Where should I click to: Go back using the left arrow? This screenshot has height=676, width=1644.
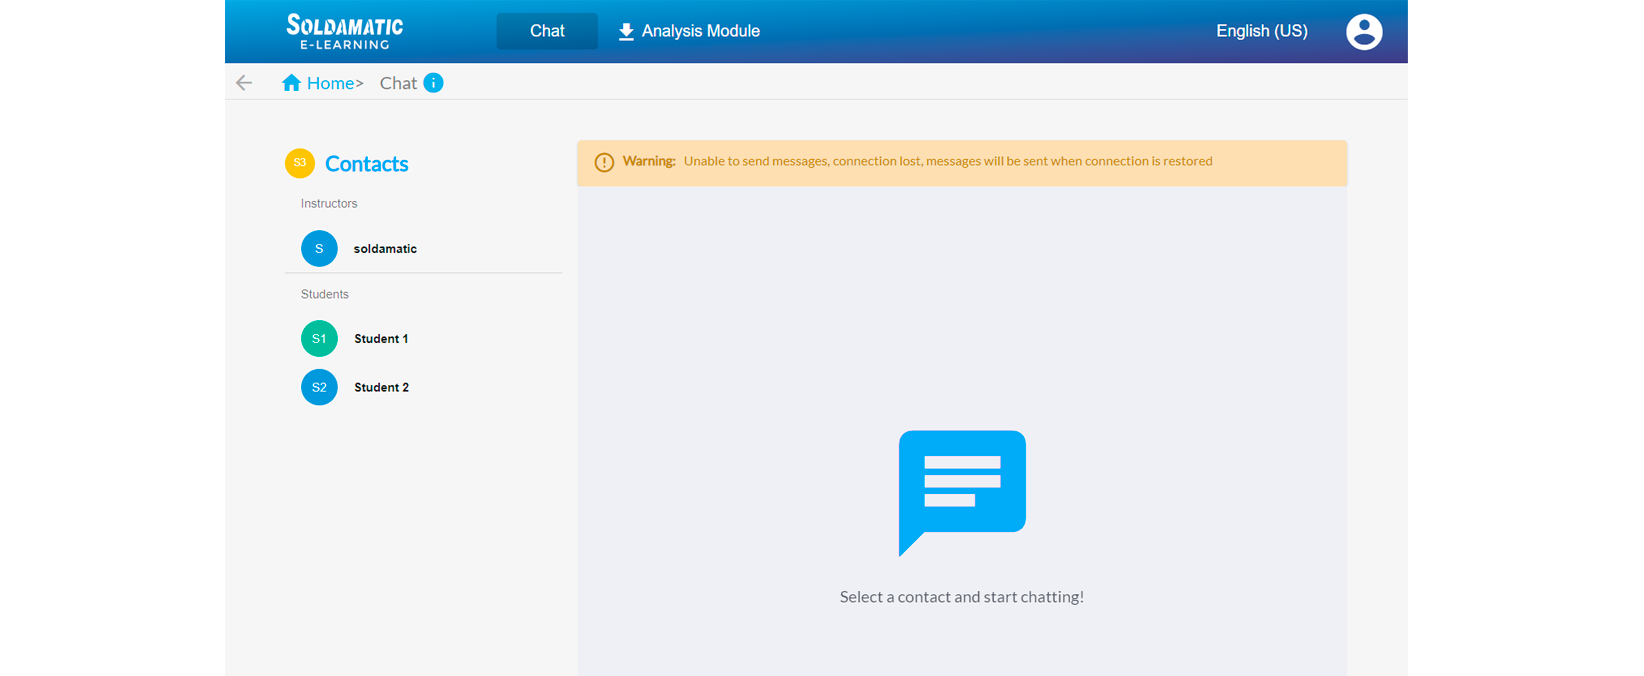244,83
